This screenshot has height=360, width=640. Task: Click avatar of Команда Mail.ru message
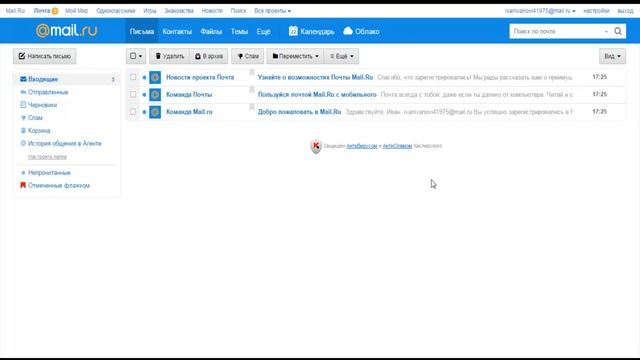(155, 111)
